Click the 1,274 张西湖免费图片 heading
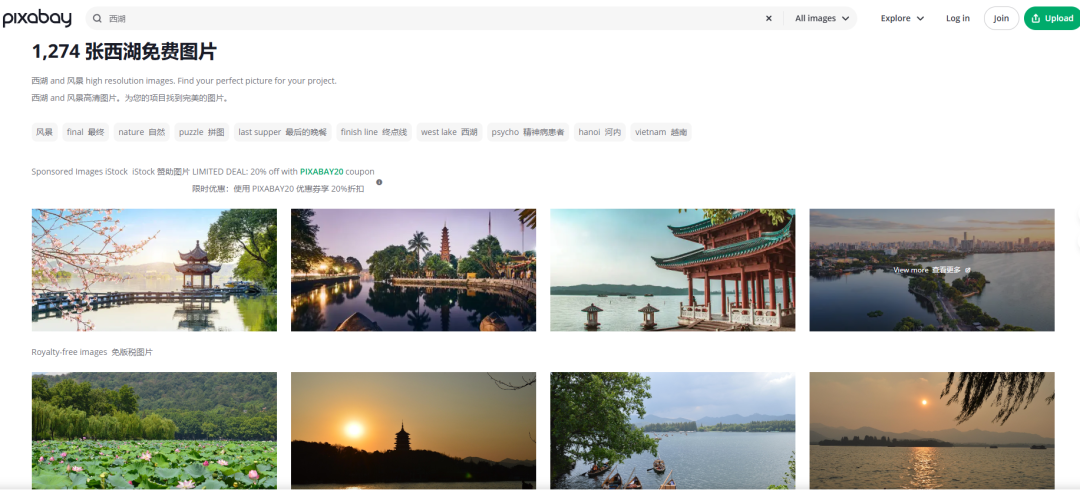The image size is (1080, 490). click(124, 52)
